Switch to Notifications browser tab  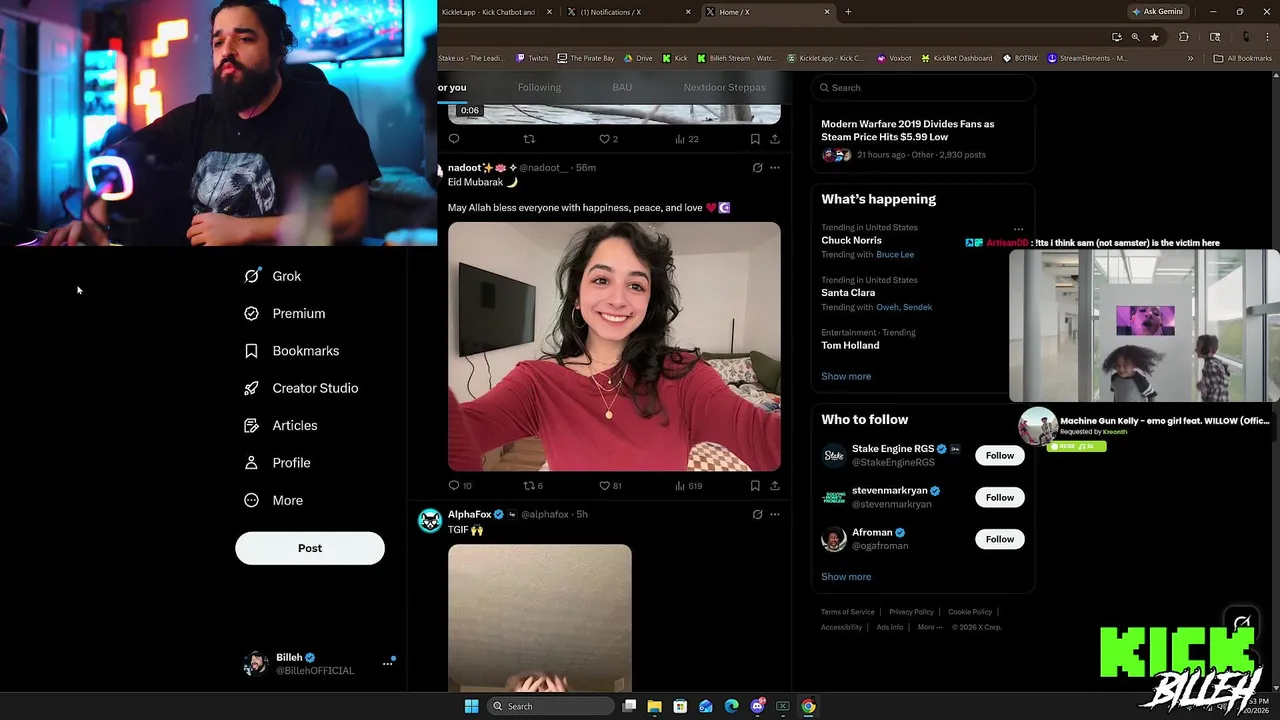[629, 12]
